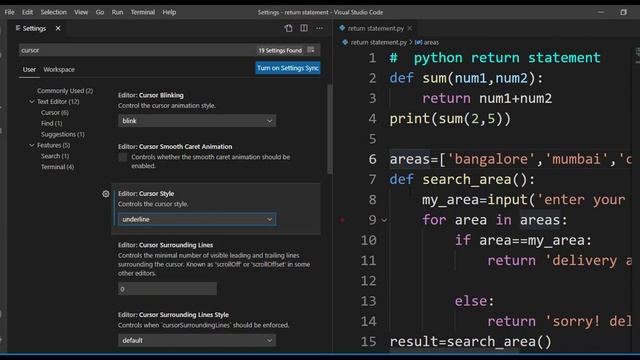Open Settings JSON file icon
This screenshot has height=360, width=640.
click(288, 28)
